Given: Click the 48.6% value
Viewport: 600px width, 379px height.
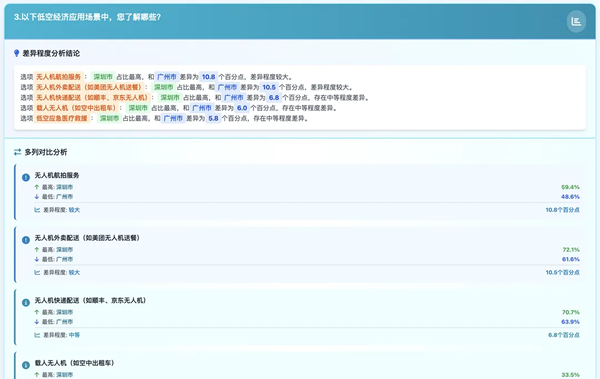Looking at the screenshot, I should tap(570, 196).
